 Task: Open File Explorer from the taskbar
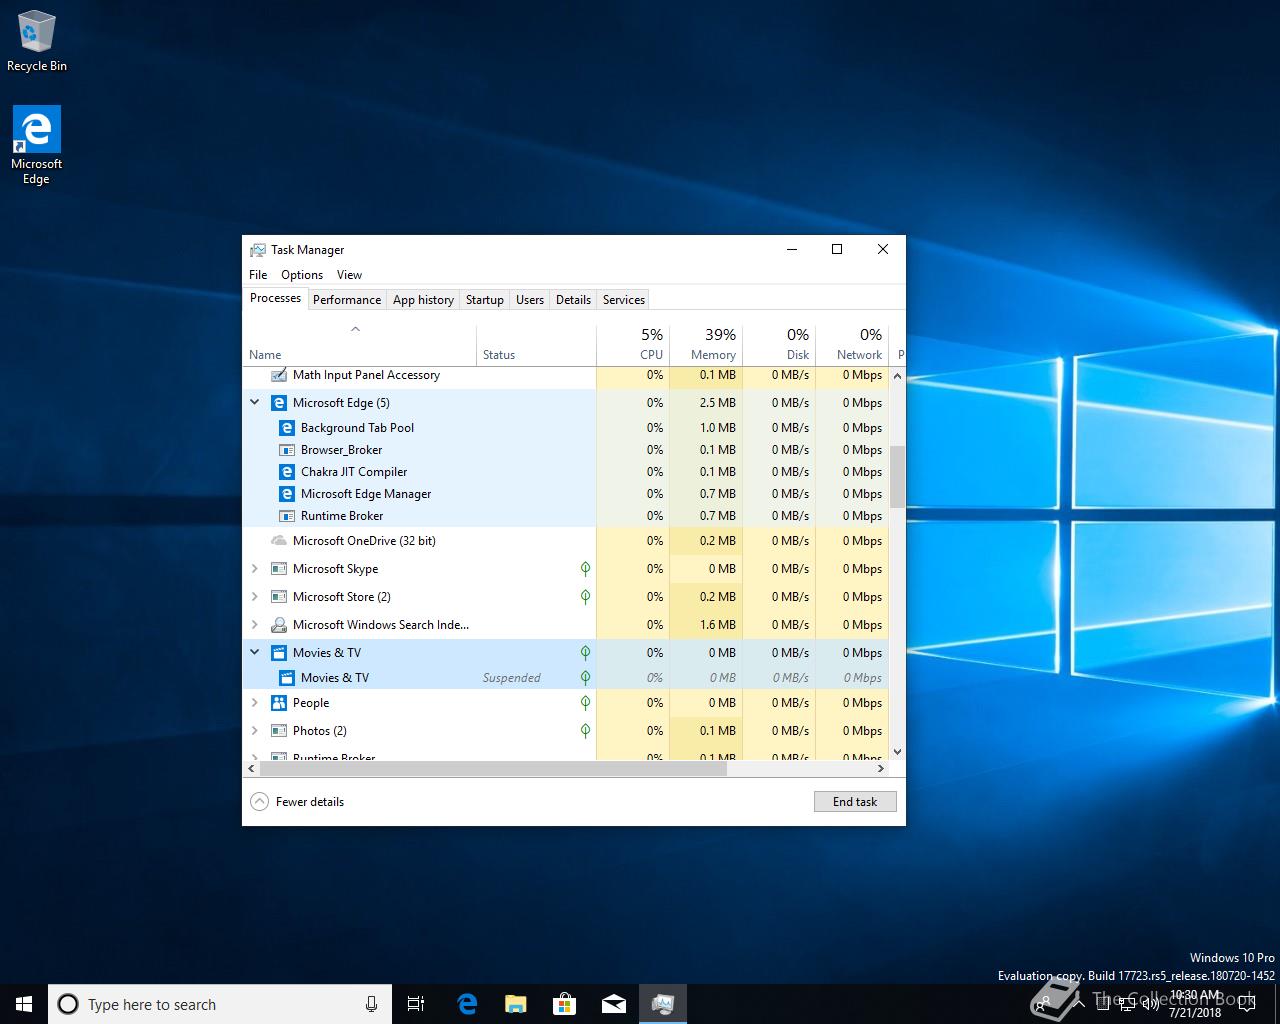[x=516, y=1004]
